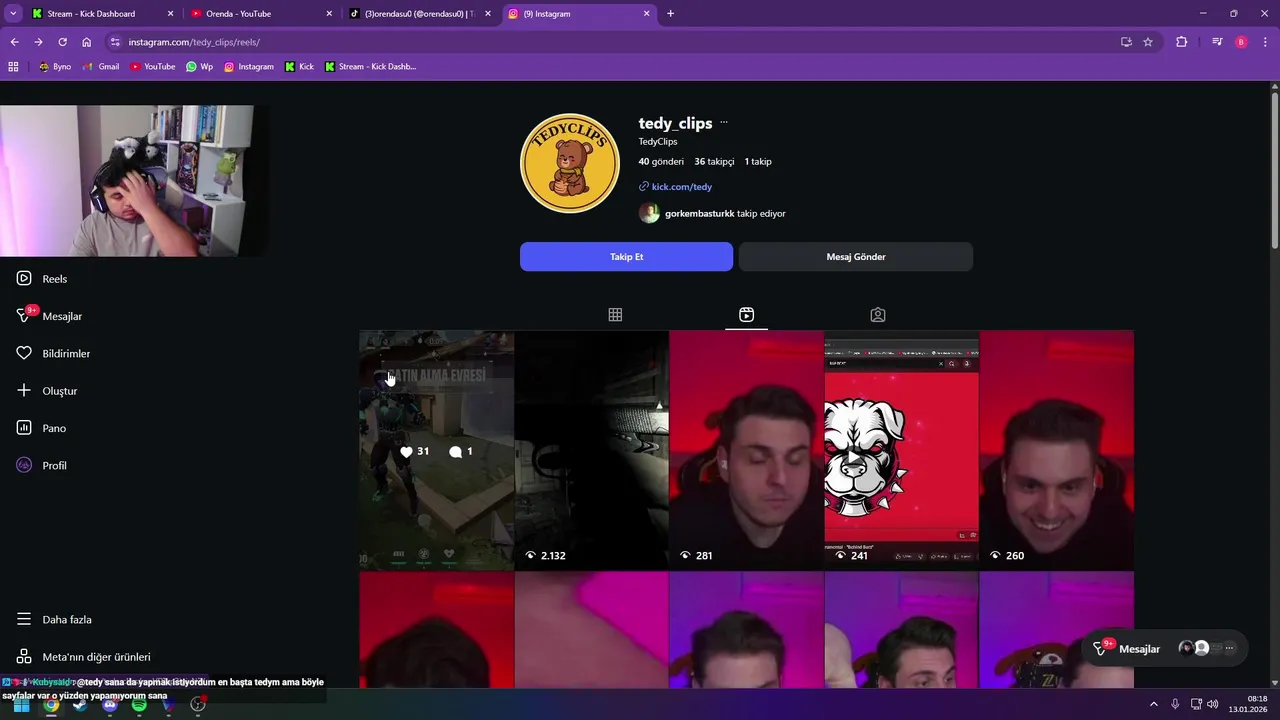The image size is (1280, 720).
Task: Switch to the tagged photos tab
Action: tap(878, 315)
